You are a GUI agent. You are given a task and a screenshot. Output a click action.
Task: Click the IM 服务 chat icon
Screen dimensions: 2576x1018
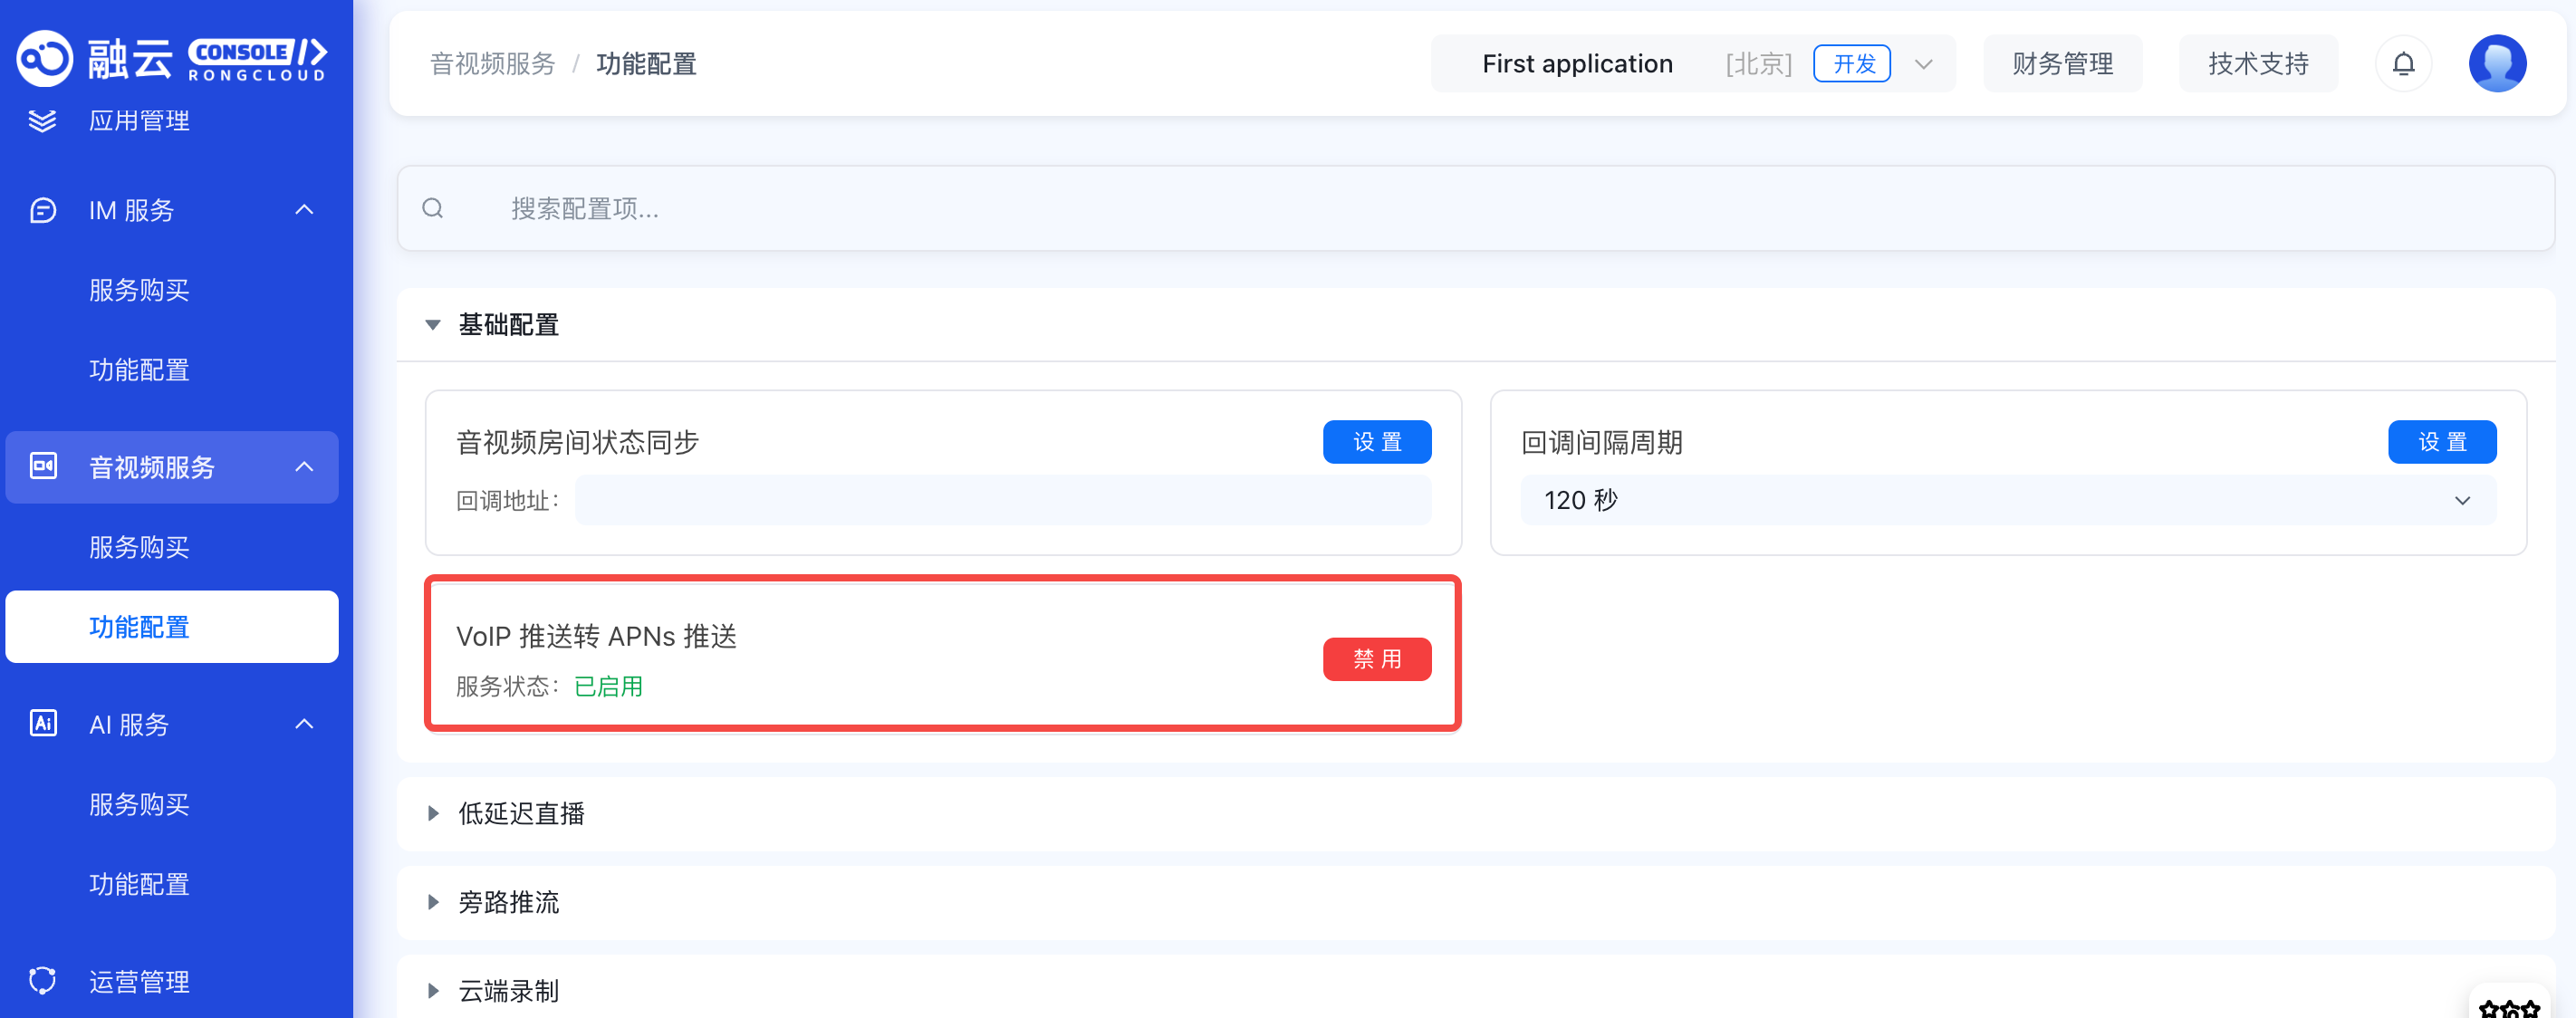click(x=42, y=210)
